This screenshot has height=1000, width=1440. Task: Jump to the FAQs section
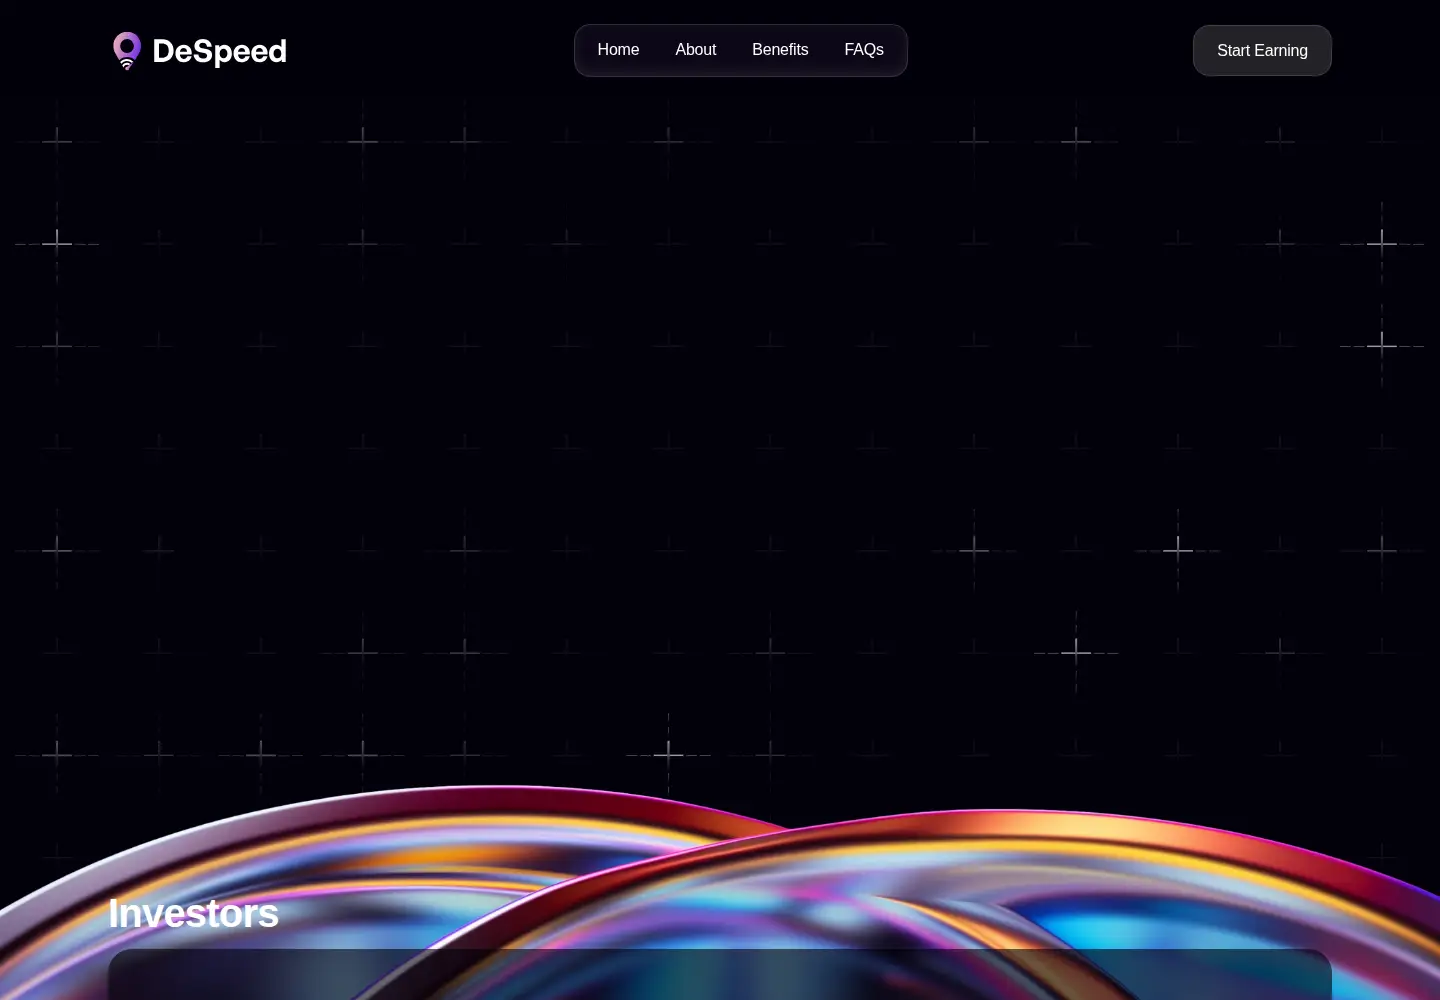pos(864,50)
